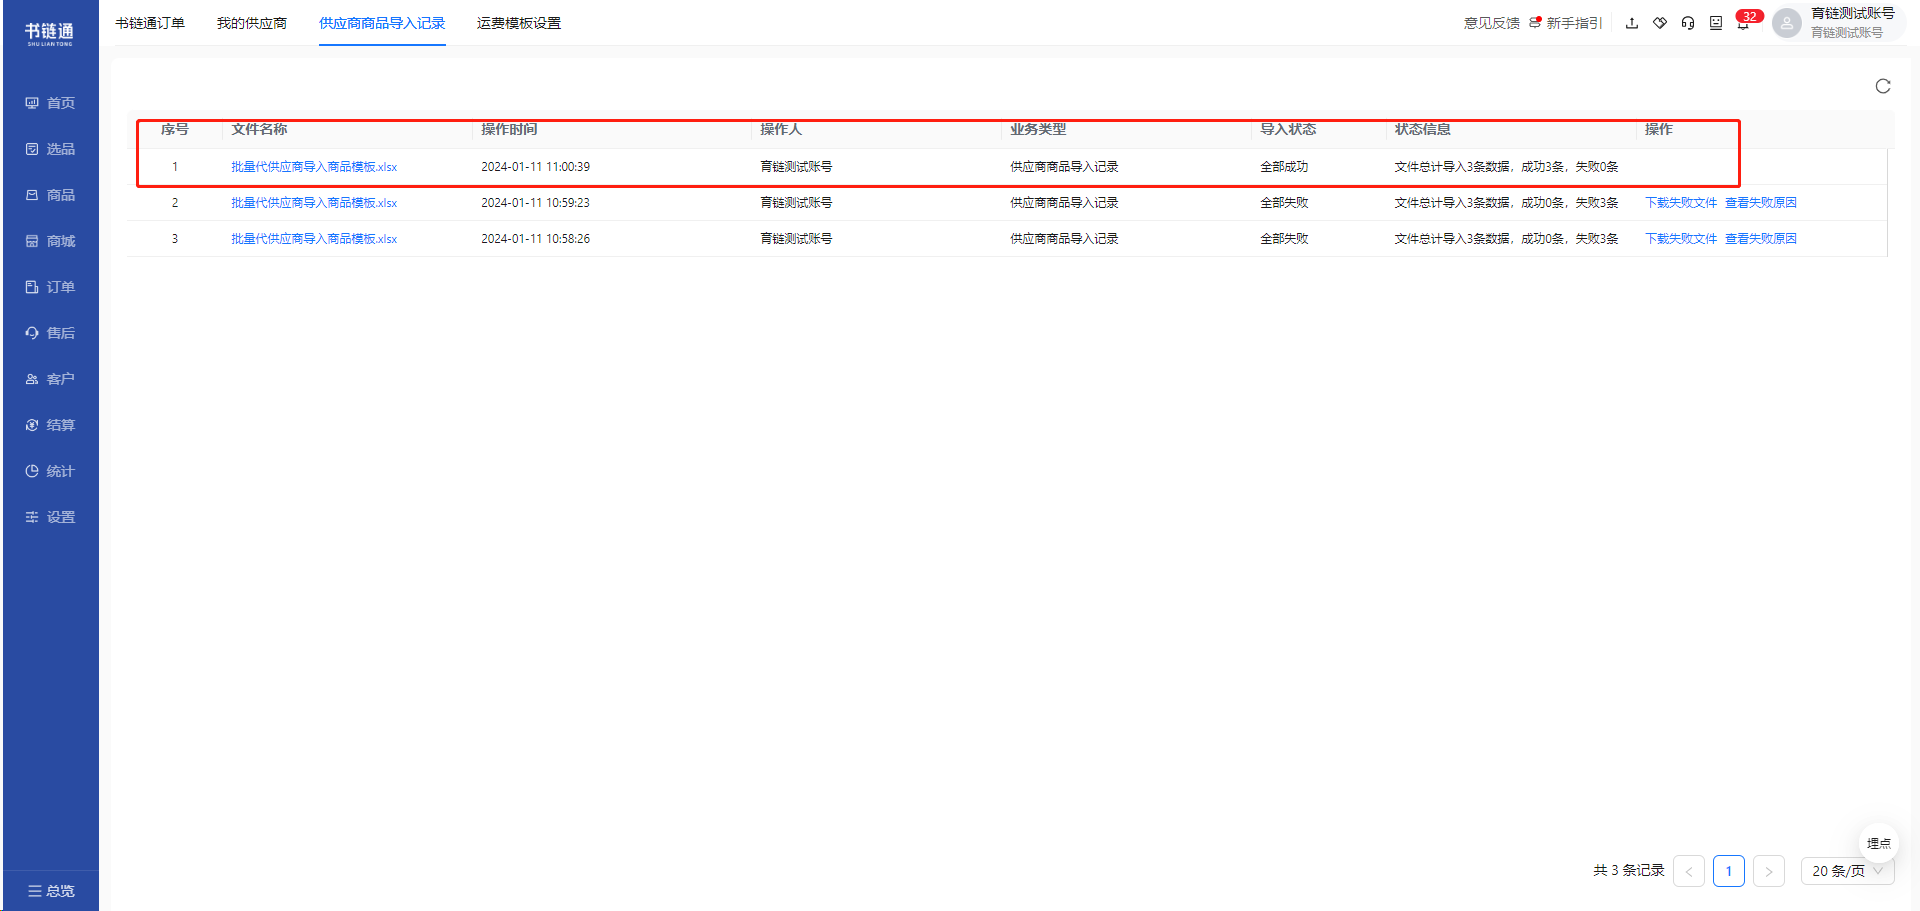Open the 商城 mall sidebar section

click(50, 241)
